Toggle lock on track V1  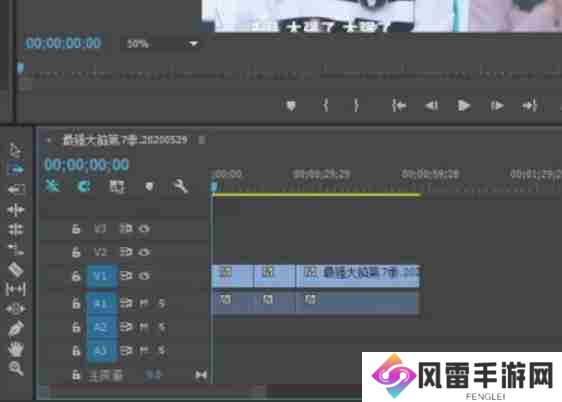[x=76, y=276]
